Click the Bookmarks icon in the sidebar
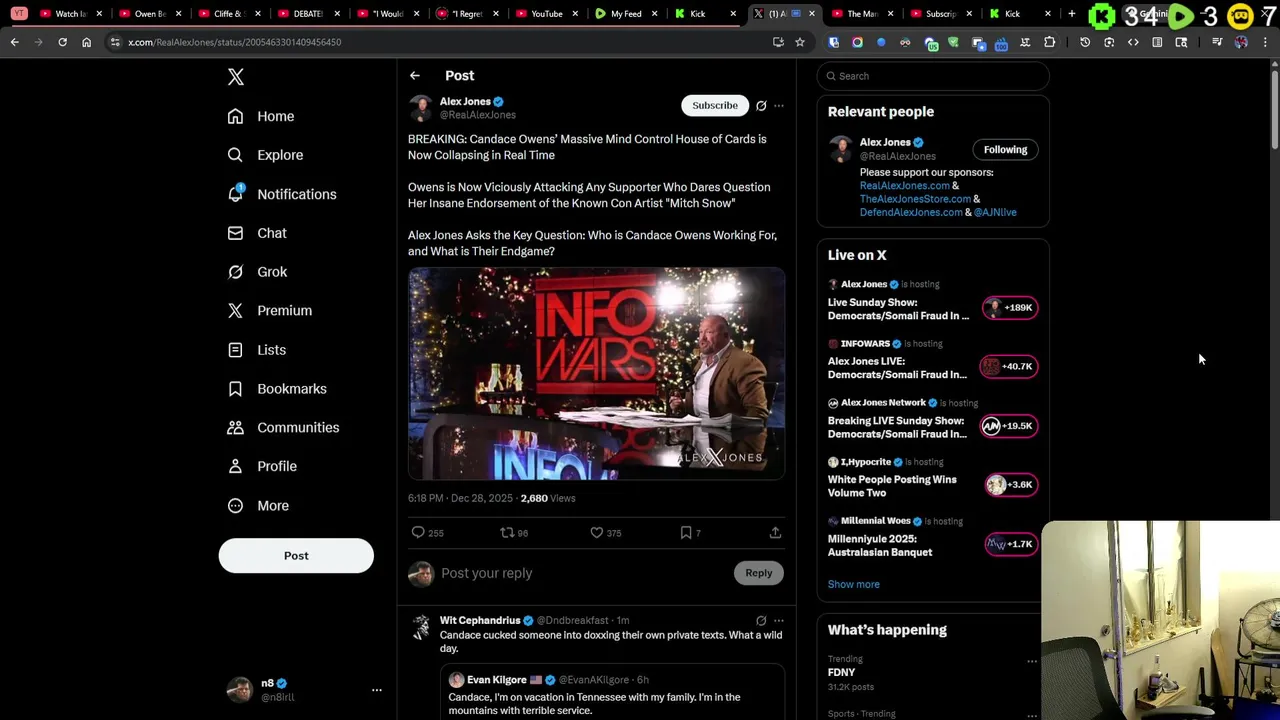Viewport: 1280px width, 720px height. pos(235,389)
